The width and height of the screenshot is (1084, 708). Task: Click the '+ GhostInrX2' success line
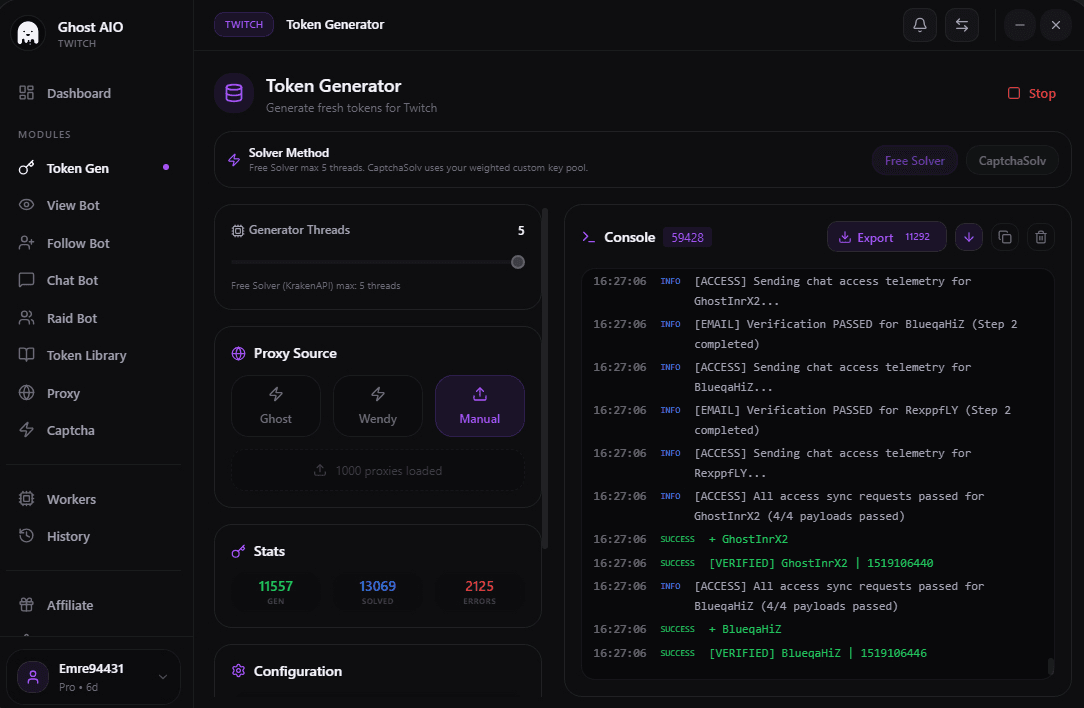tap(748, 539)
